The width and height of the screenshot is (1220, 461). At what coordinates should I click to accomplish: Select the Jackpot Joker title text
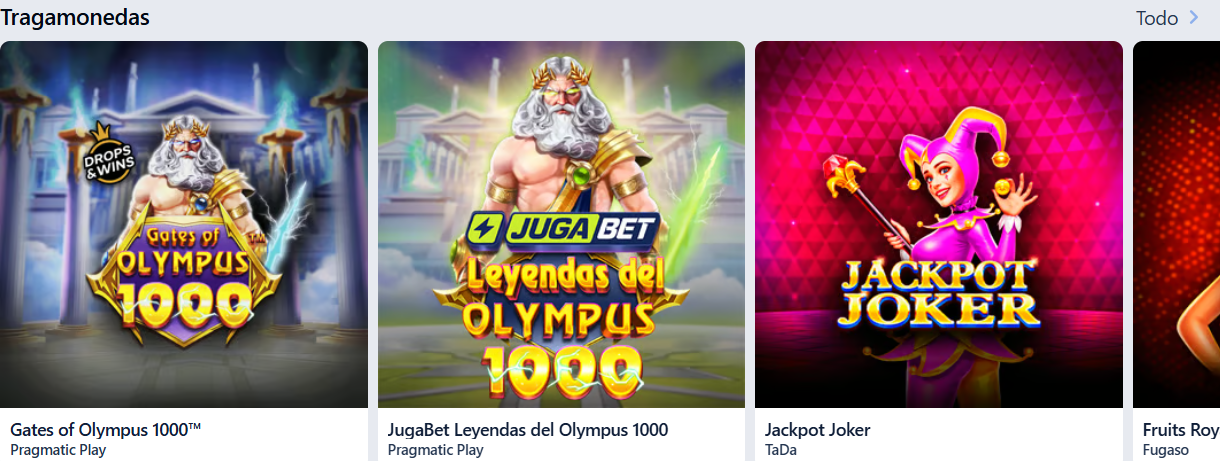(818, 430)
